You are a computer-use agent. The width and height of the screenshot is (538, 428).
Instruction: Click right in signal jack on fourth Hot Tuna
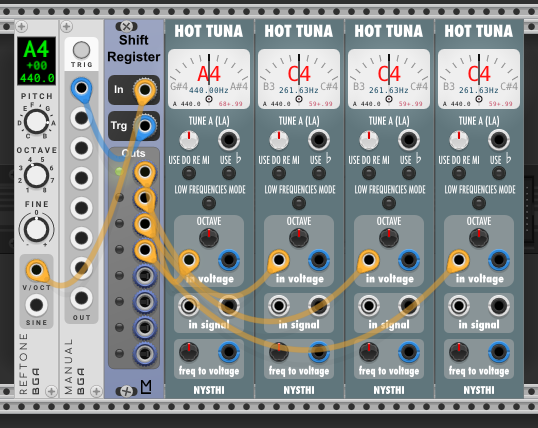tap(499, 305)
